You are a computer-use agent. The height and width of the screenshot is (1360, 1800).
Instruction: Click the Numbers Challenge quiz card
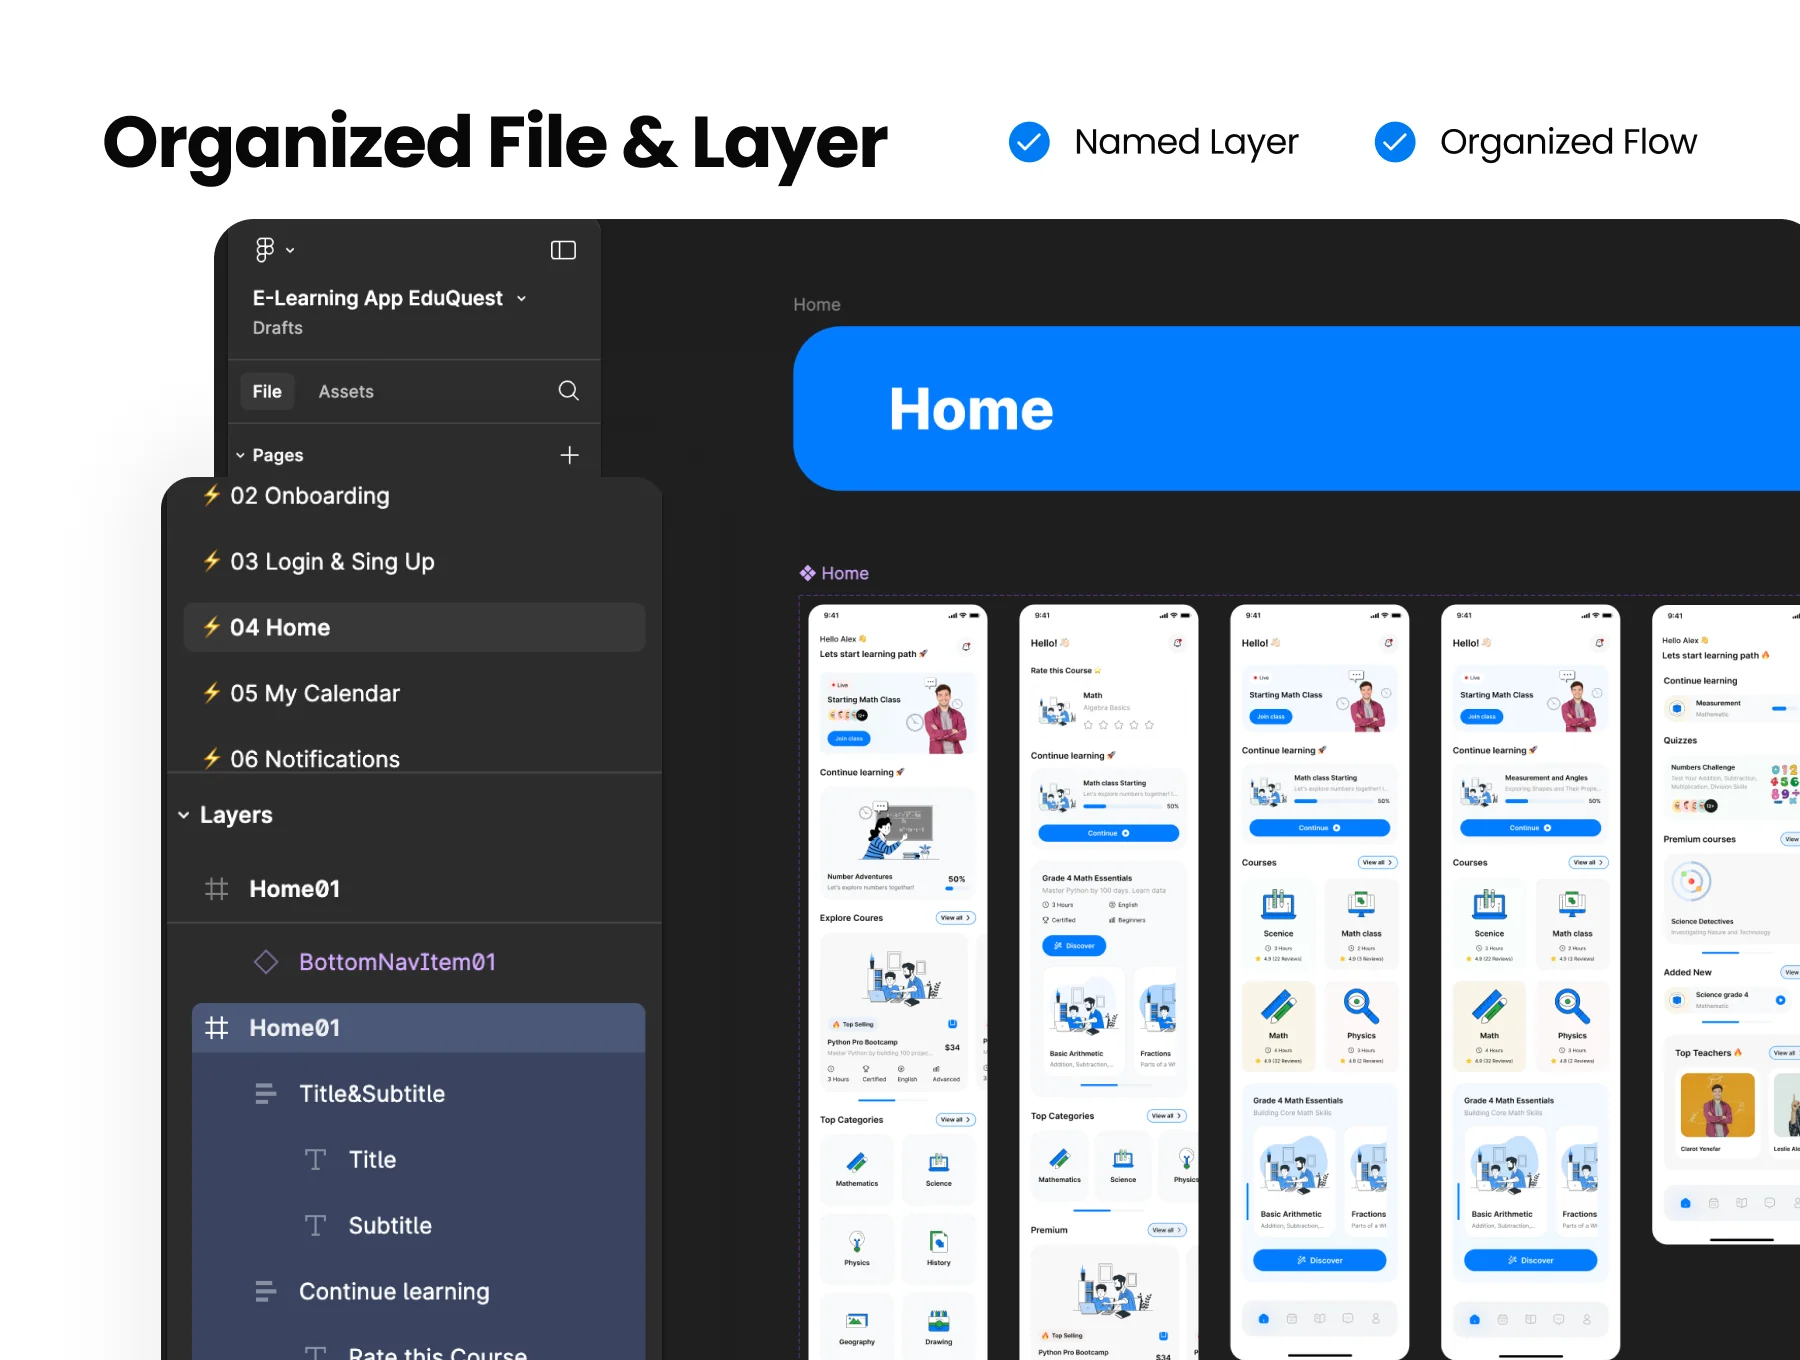tap(1731, 789)
